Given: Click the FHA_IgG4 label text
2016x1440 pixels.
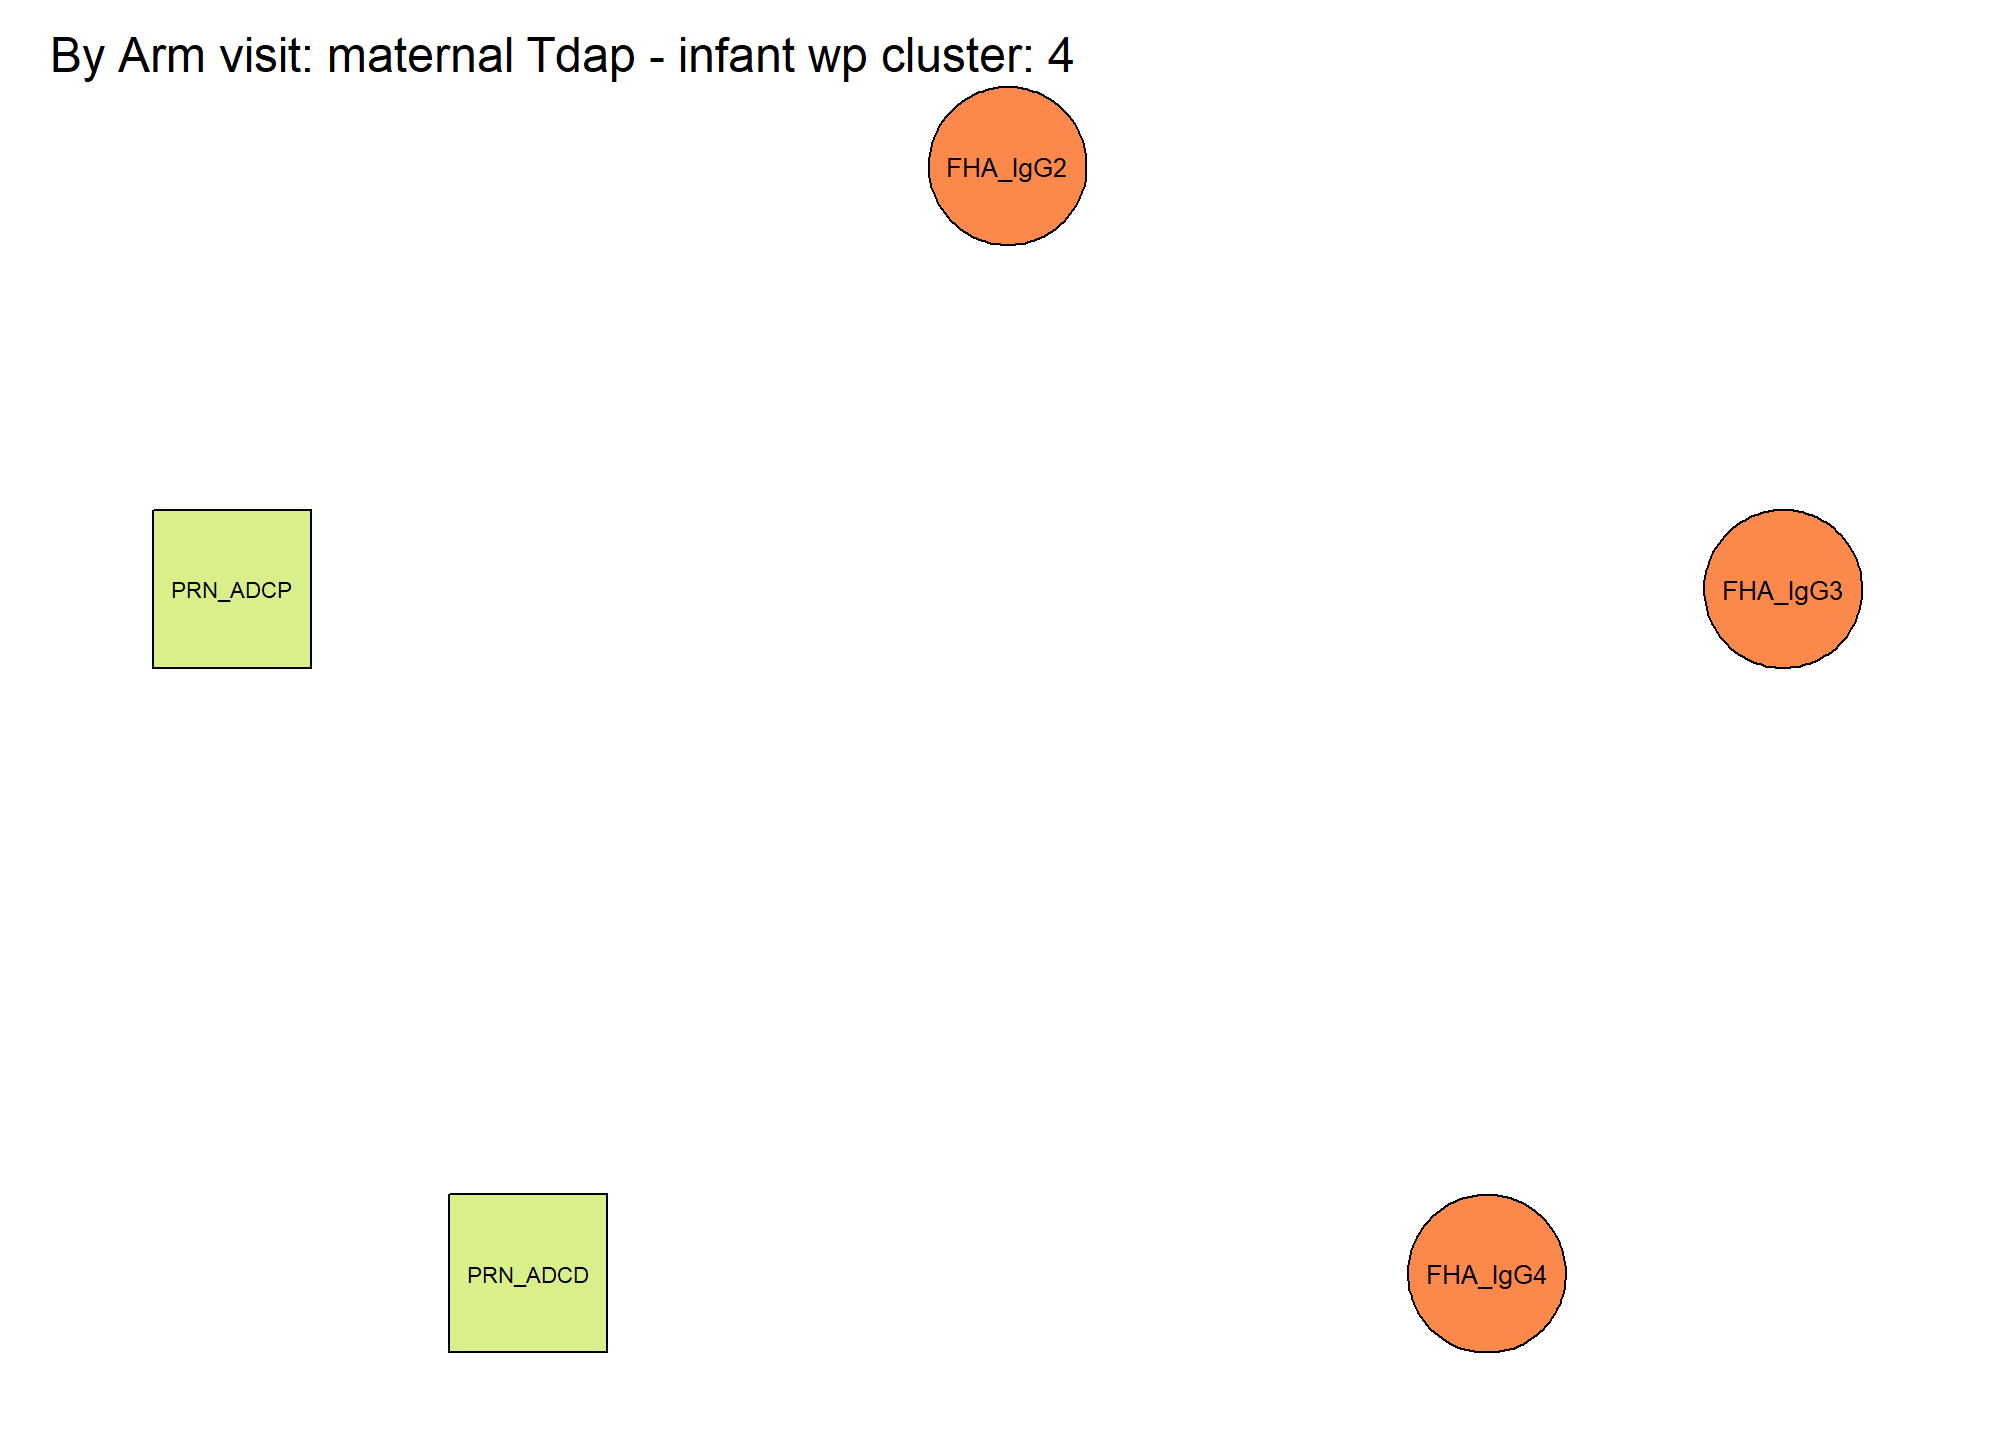Looking at the screenshot, I should (1487, 1275).
